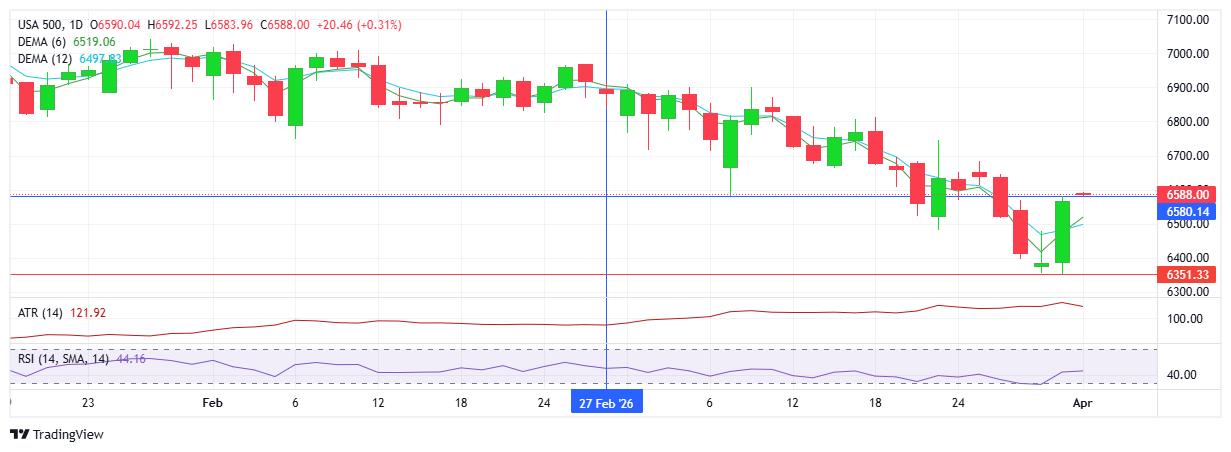Click the red 6588.00 current price label
The height and width of the screenshot is (452, 1231).
point(1187,194)
